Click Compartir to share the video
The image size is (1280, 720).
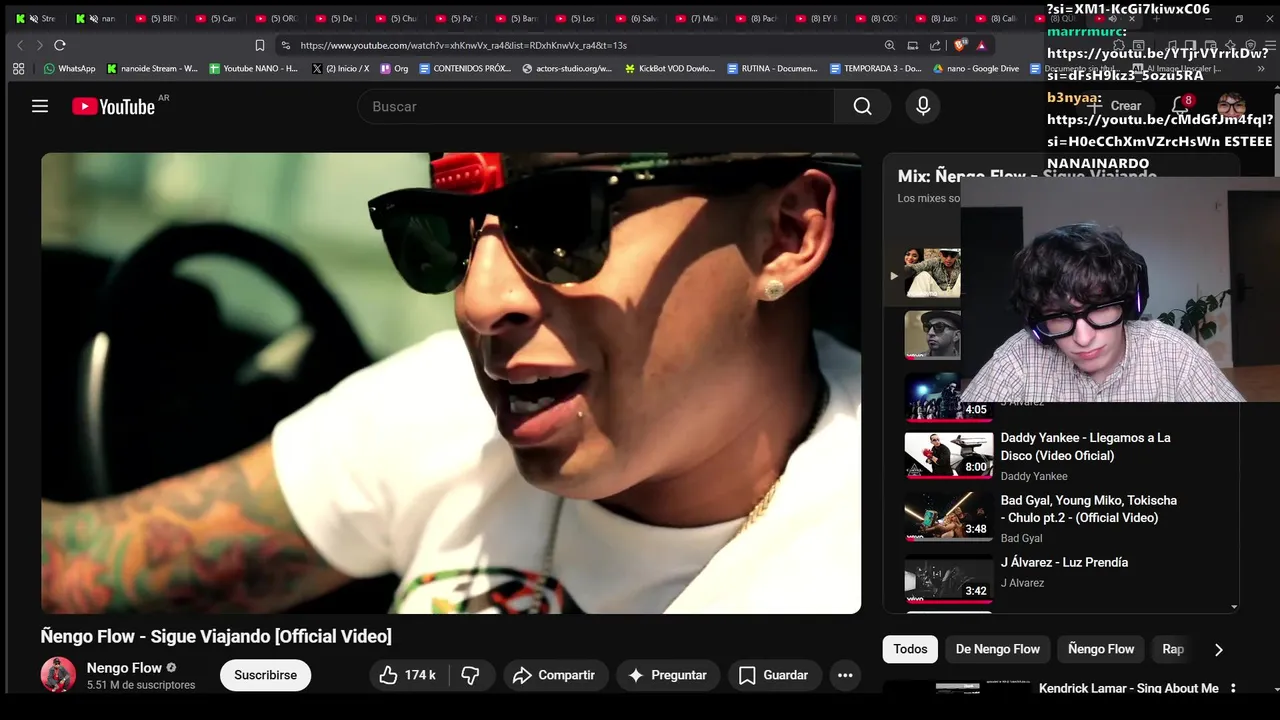[555, 675]
